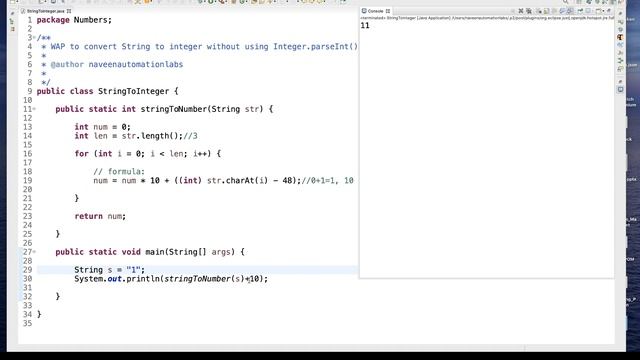Click Display Selected Console icon
Screen dimensions: 640x360
click(588, 11)
